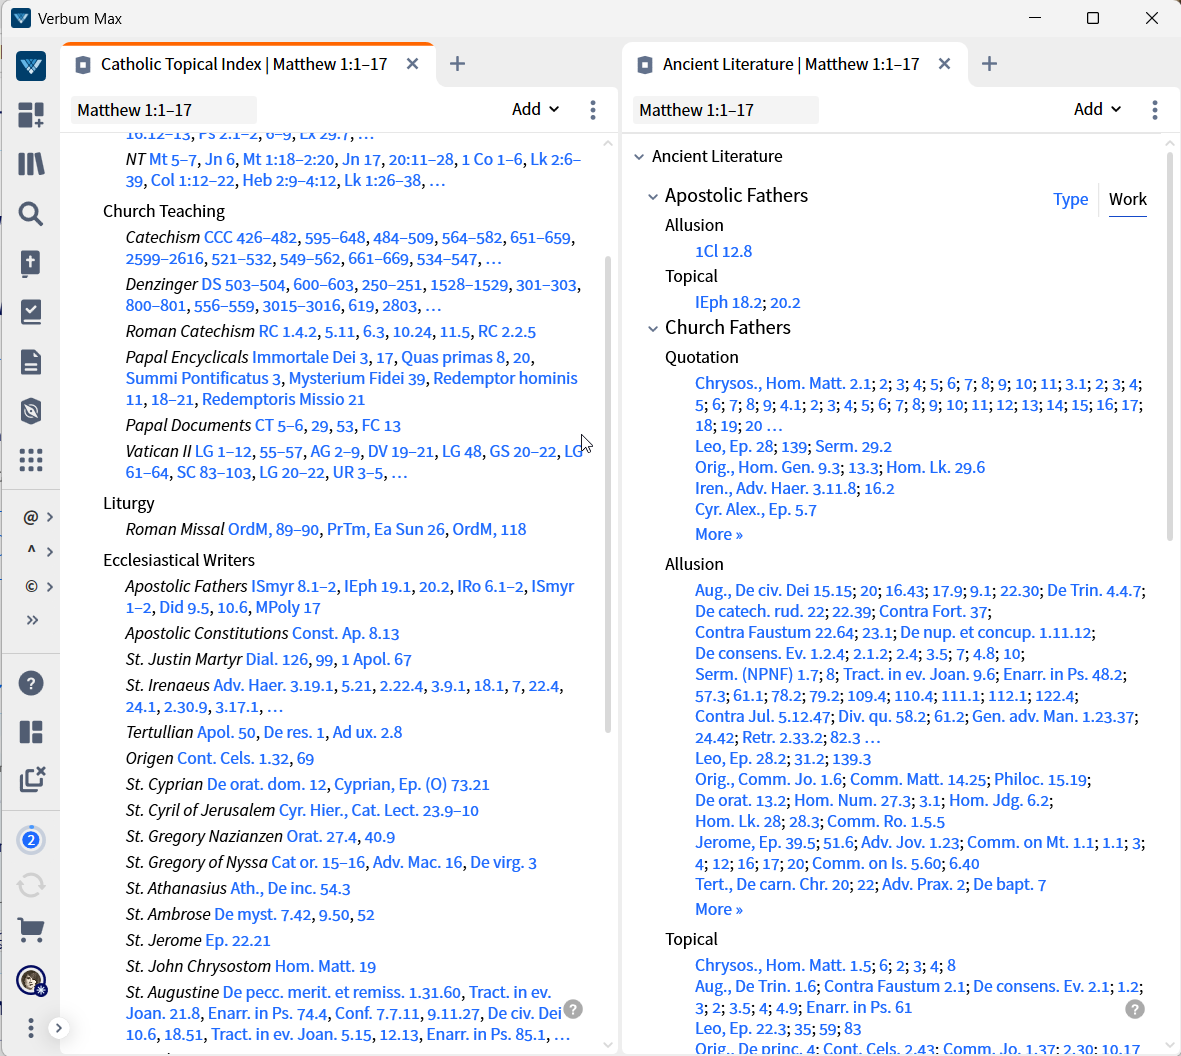Click the right panel Matthew 1:1–17 reference box

point(726,110)
